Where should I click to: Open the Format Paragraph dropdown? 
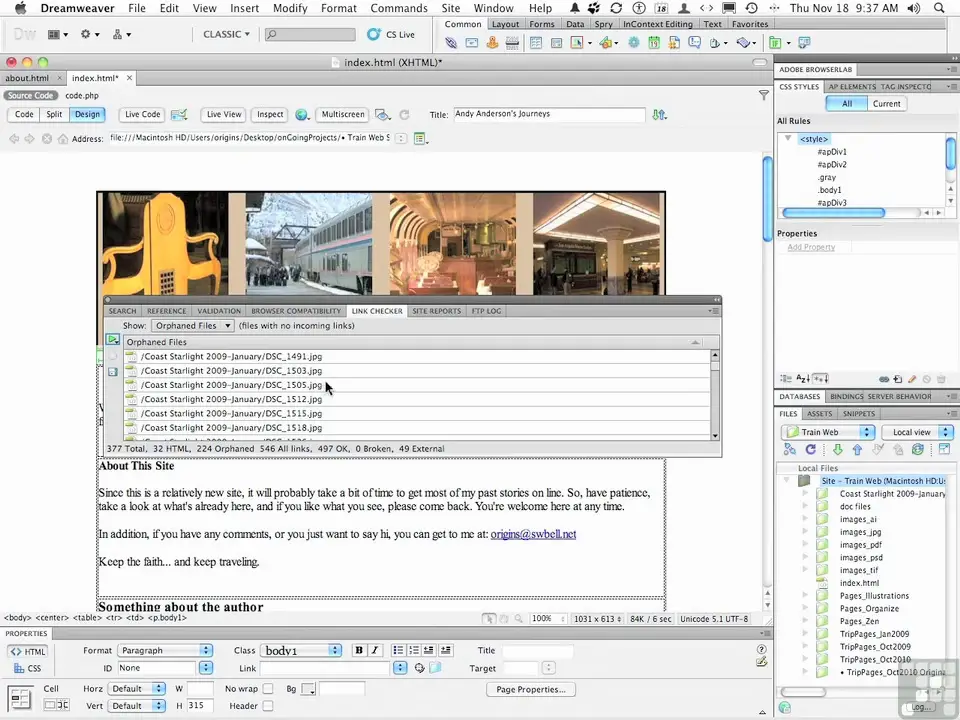pyautogui.click(x=165, y=651)
